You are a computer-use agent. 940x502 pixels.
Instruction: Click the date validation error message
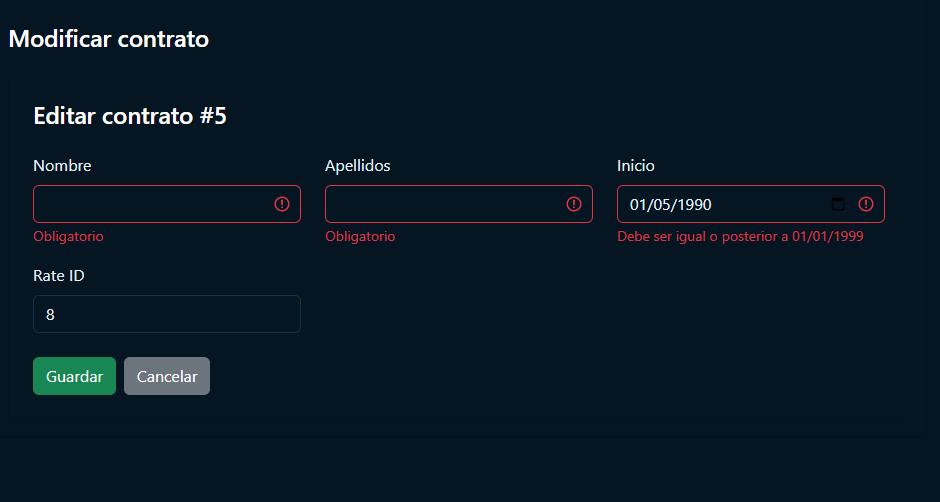pos(740,237)
